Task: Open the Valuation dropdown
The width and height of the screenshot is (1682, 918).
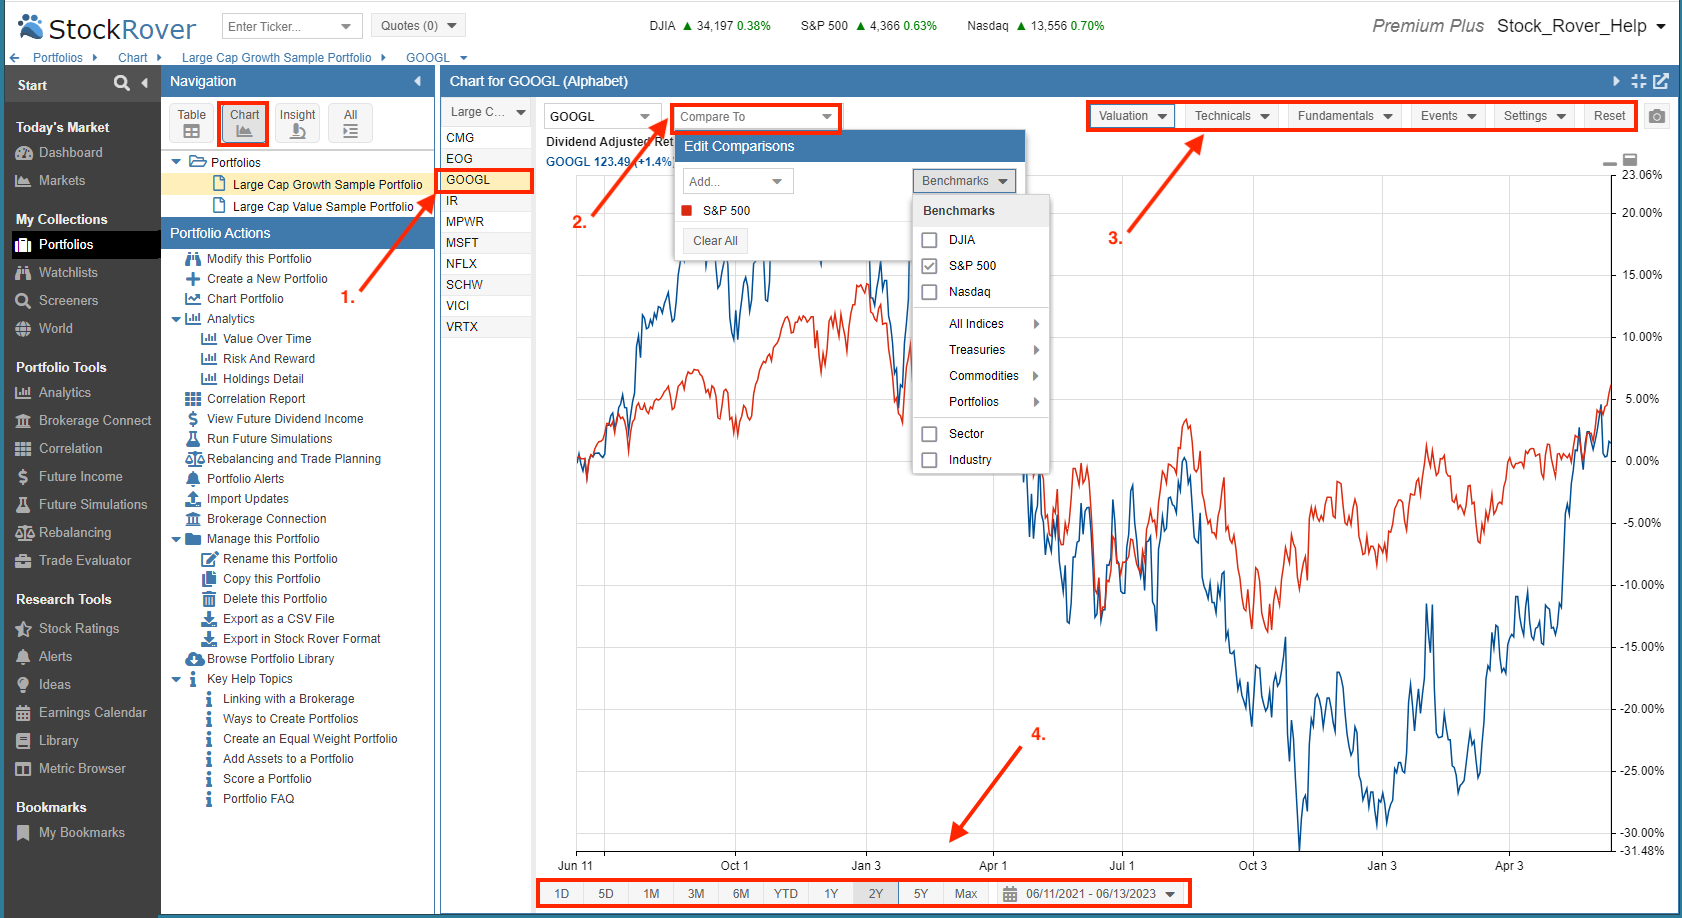Action: point(1133,116)
